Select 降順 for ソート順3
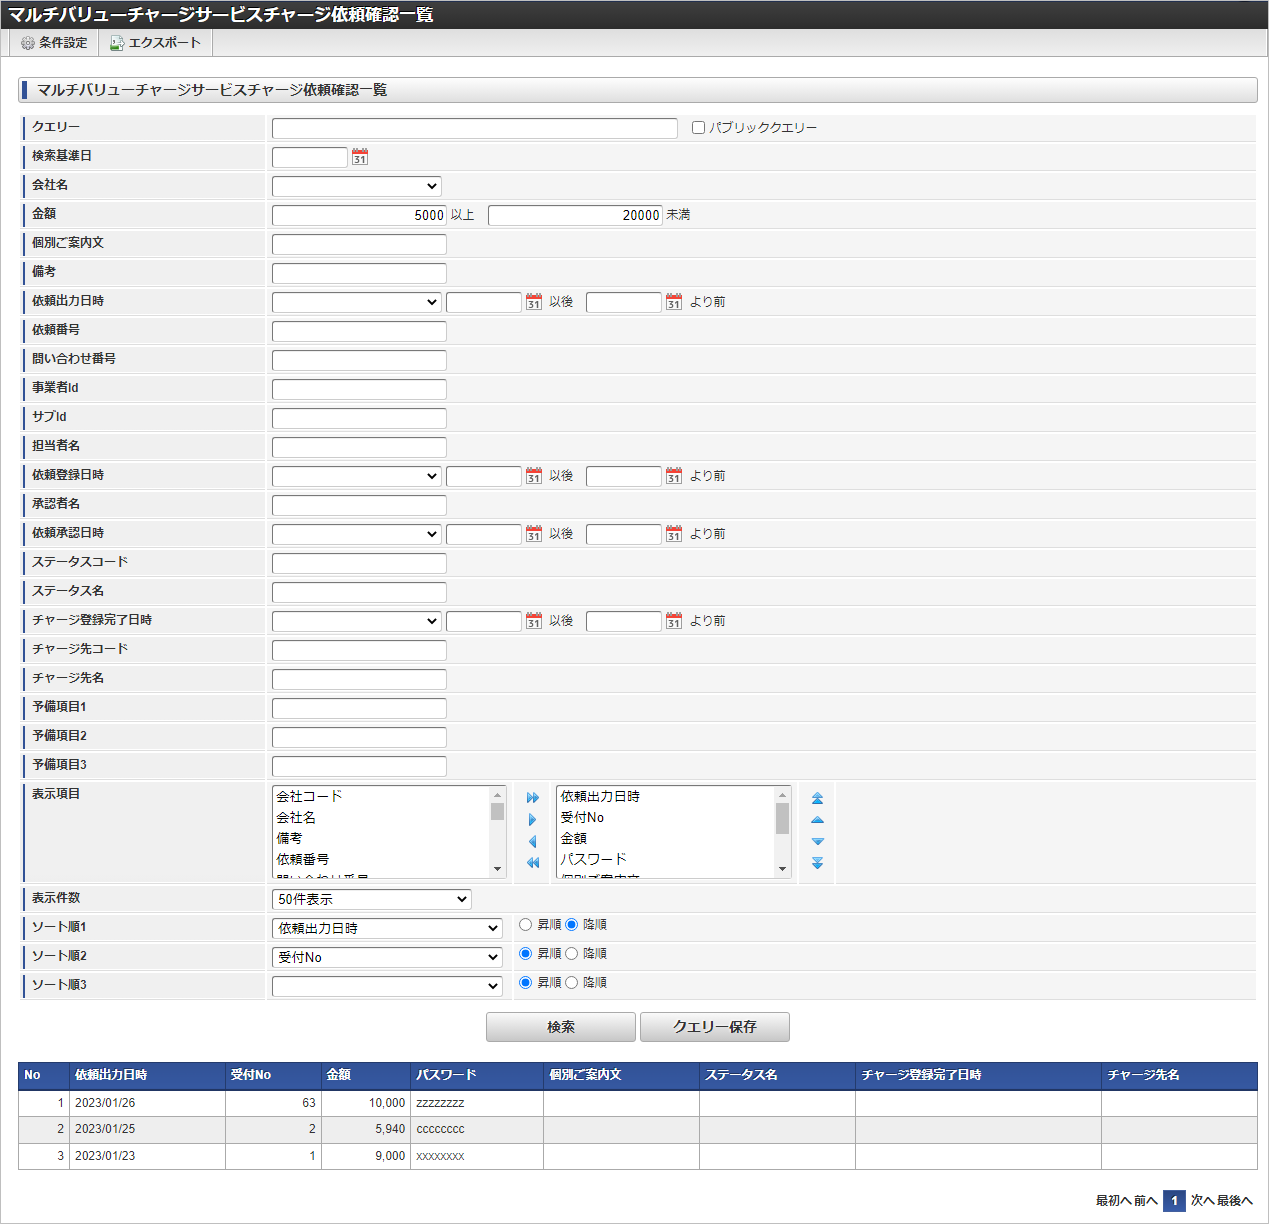 click(x=571, y=983)
